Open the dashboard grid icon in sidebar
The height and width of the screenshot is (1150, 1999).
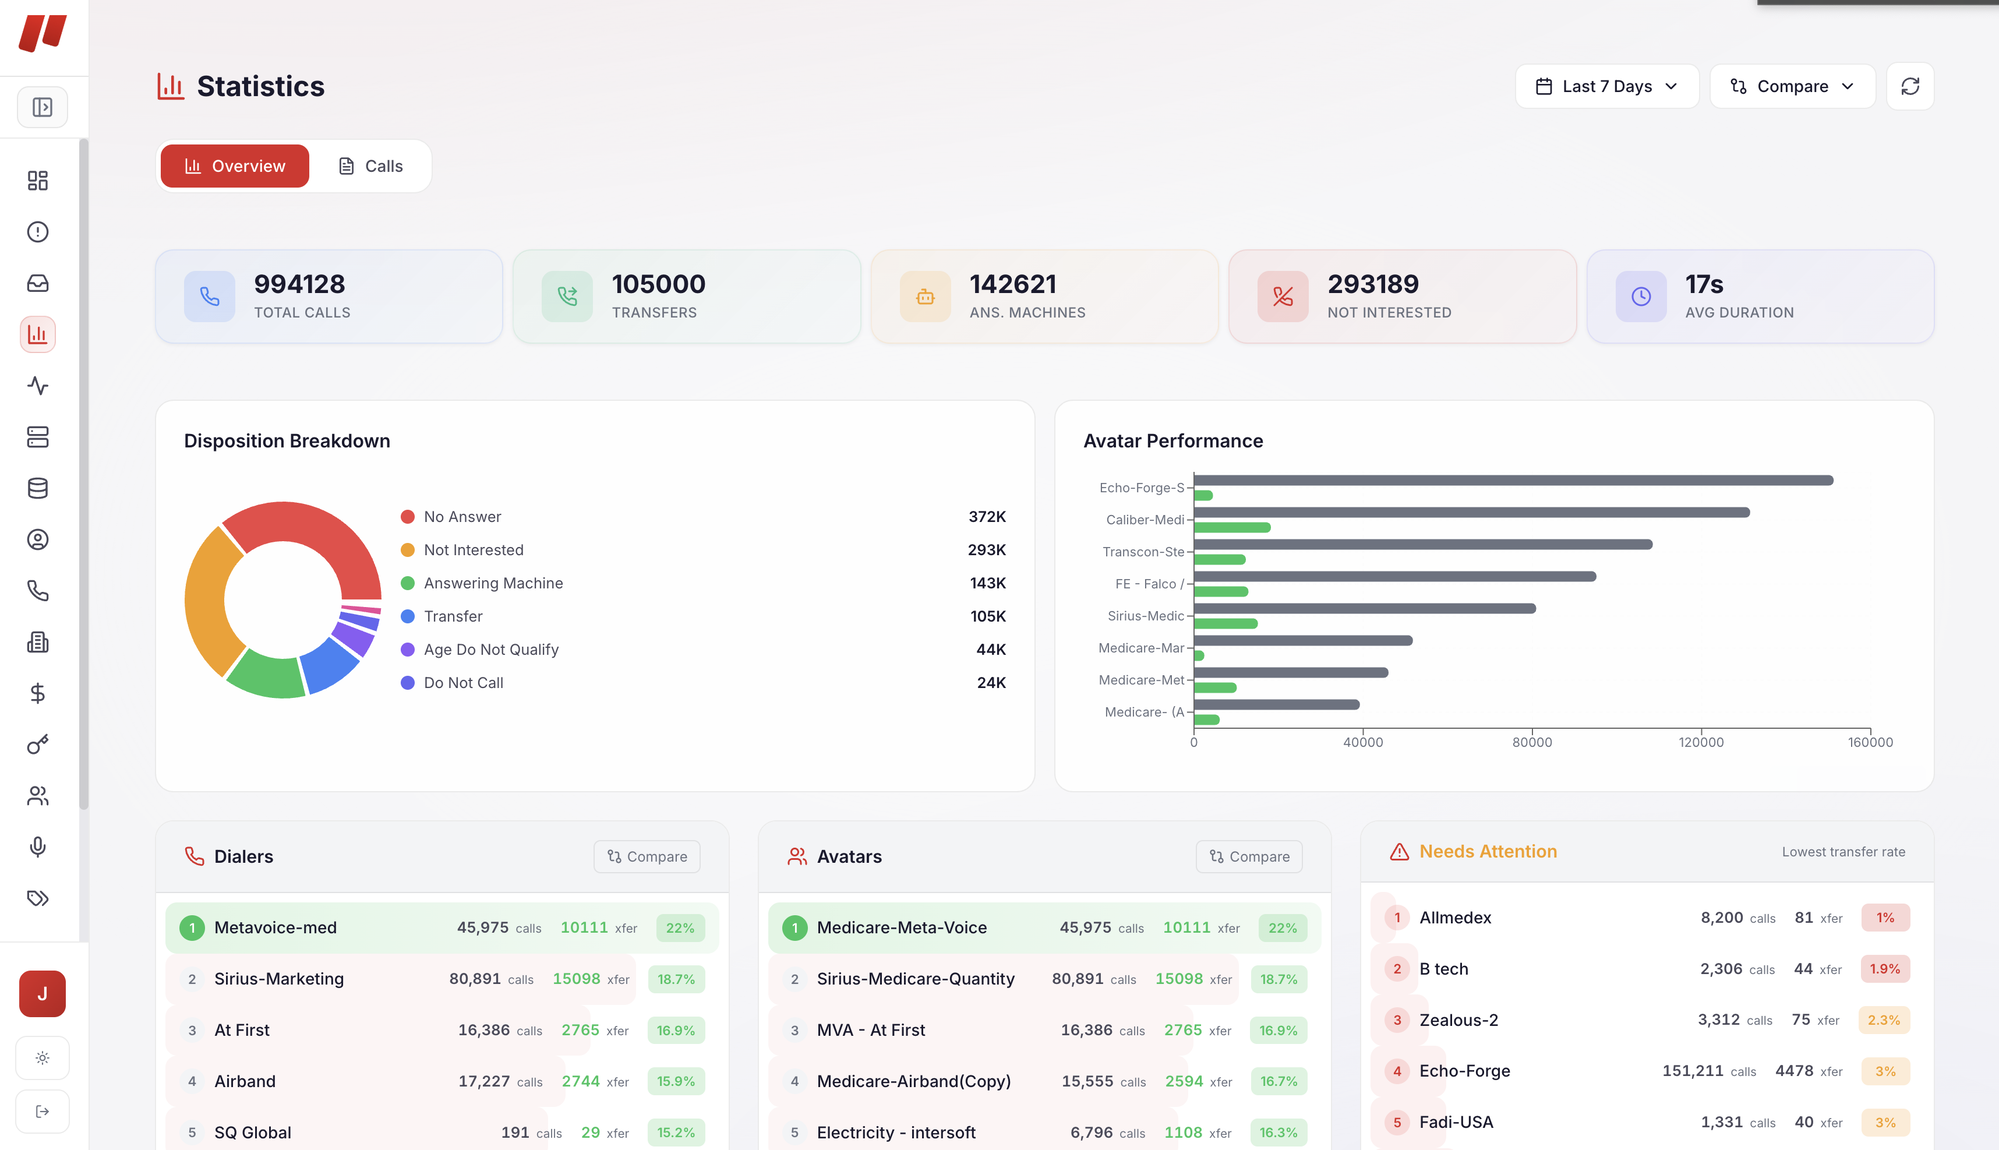[38, 181]
